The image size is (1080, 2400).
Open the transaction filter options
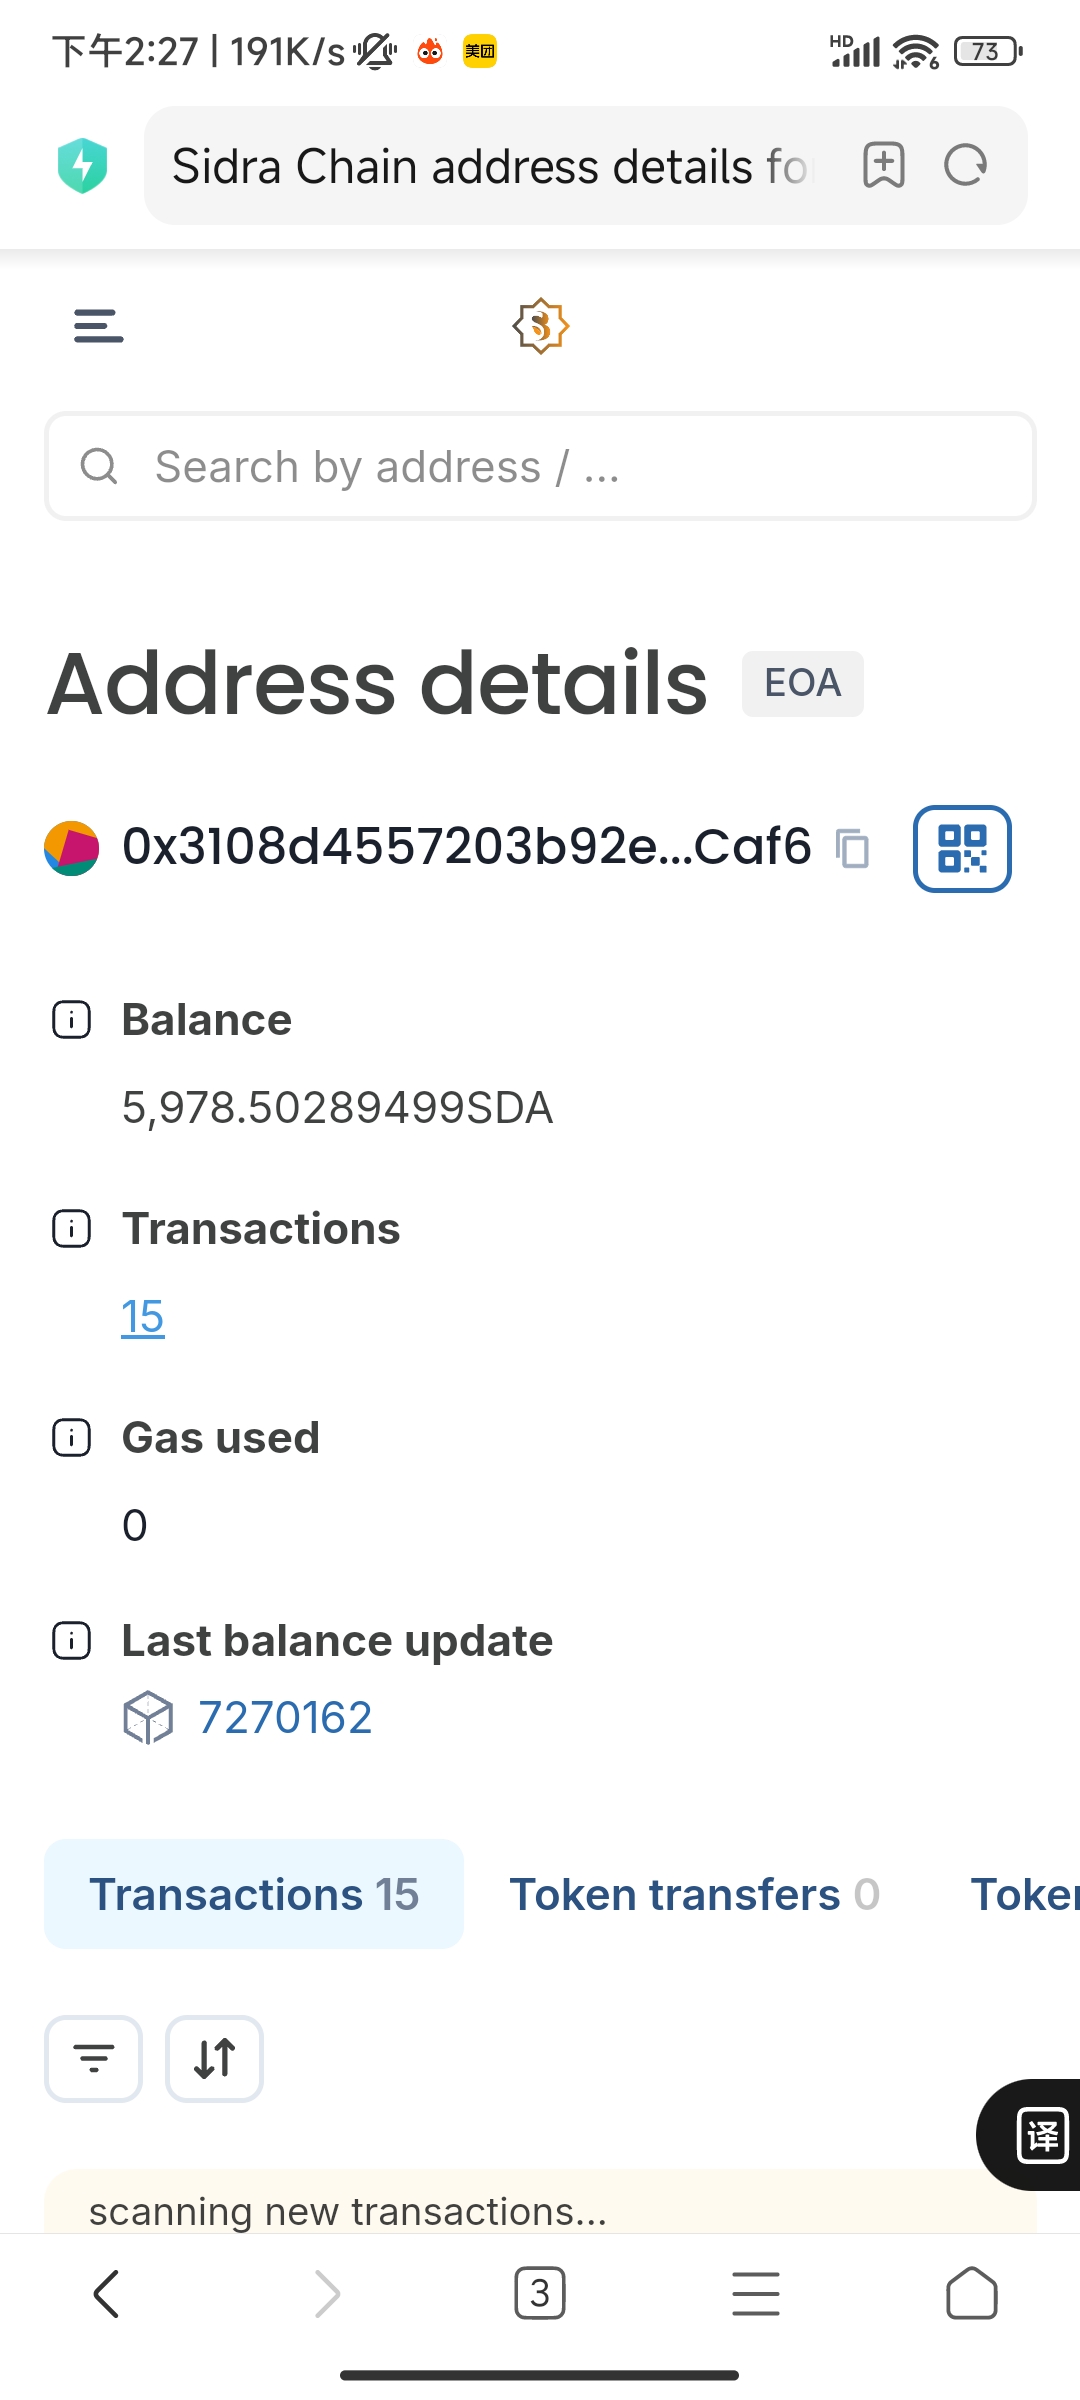point(93,2059)
